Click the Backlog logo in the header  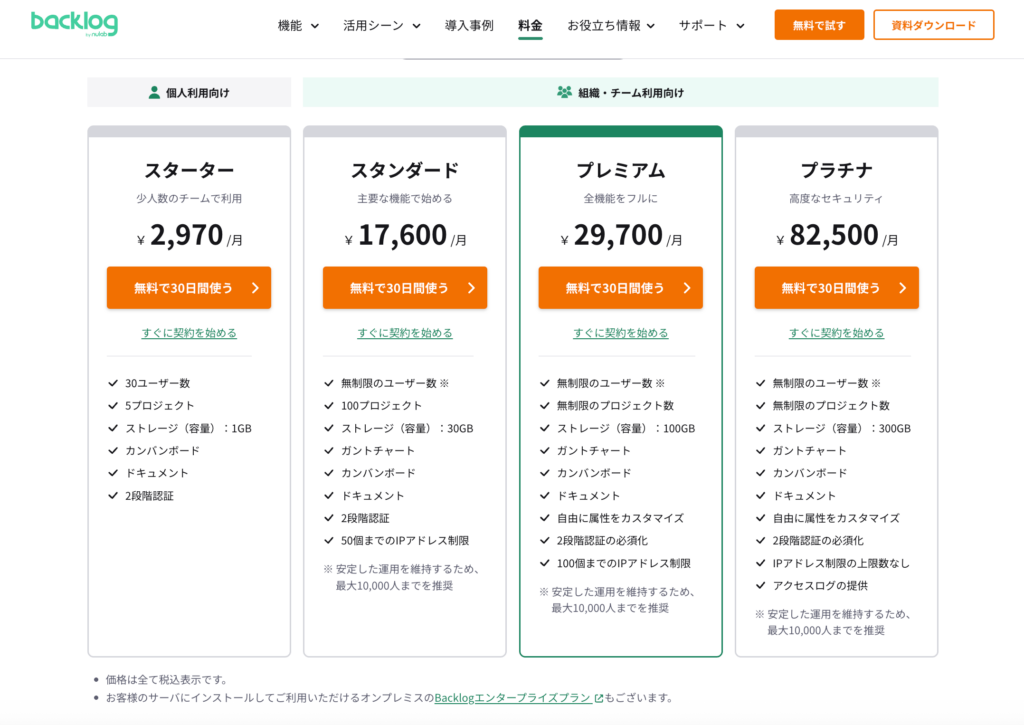(x=74, y=24)
